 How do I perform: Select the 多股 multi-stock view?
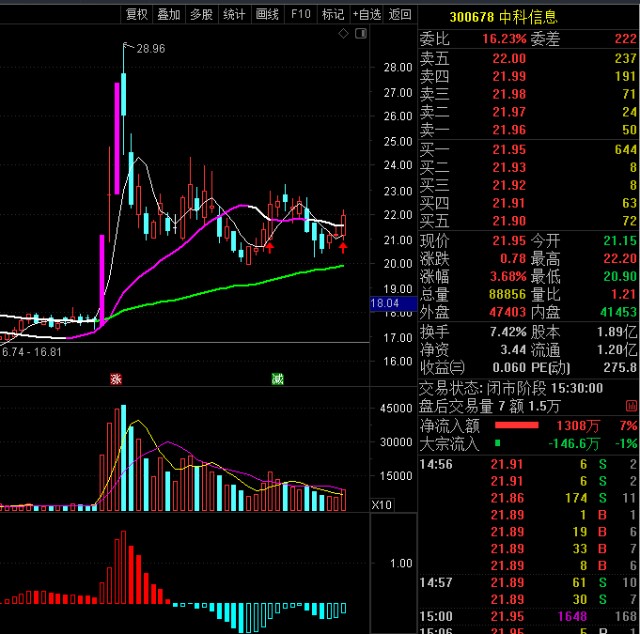click(x=201, y=15)
